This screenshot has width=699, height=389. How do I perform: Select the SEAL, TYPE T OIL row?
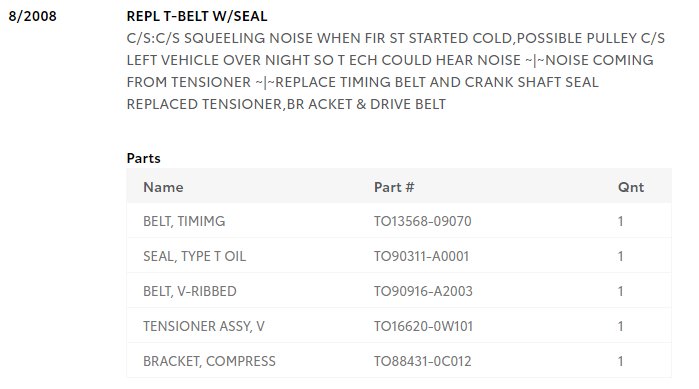click(x=399, y=256)
